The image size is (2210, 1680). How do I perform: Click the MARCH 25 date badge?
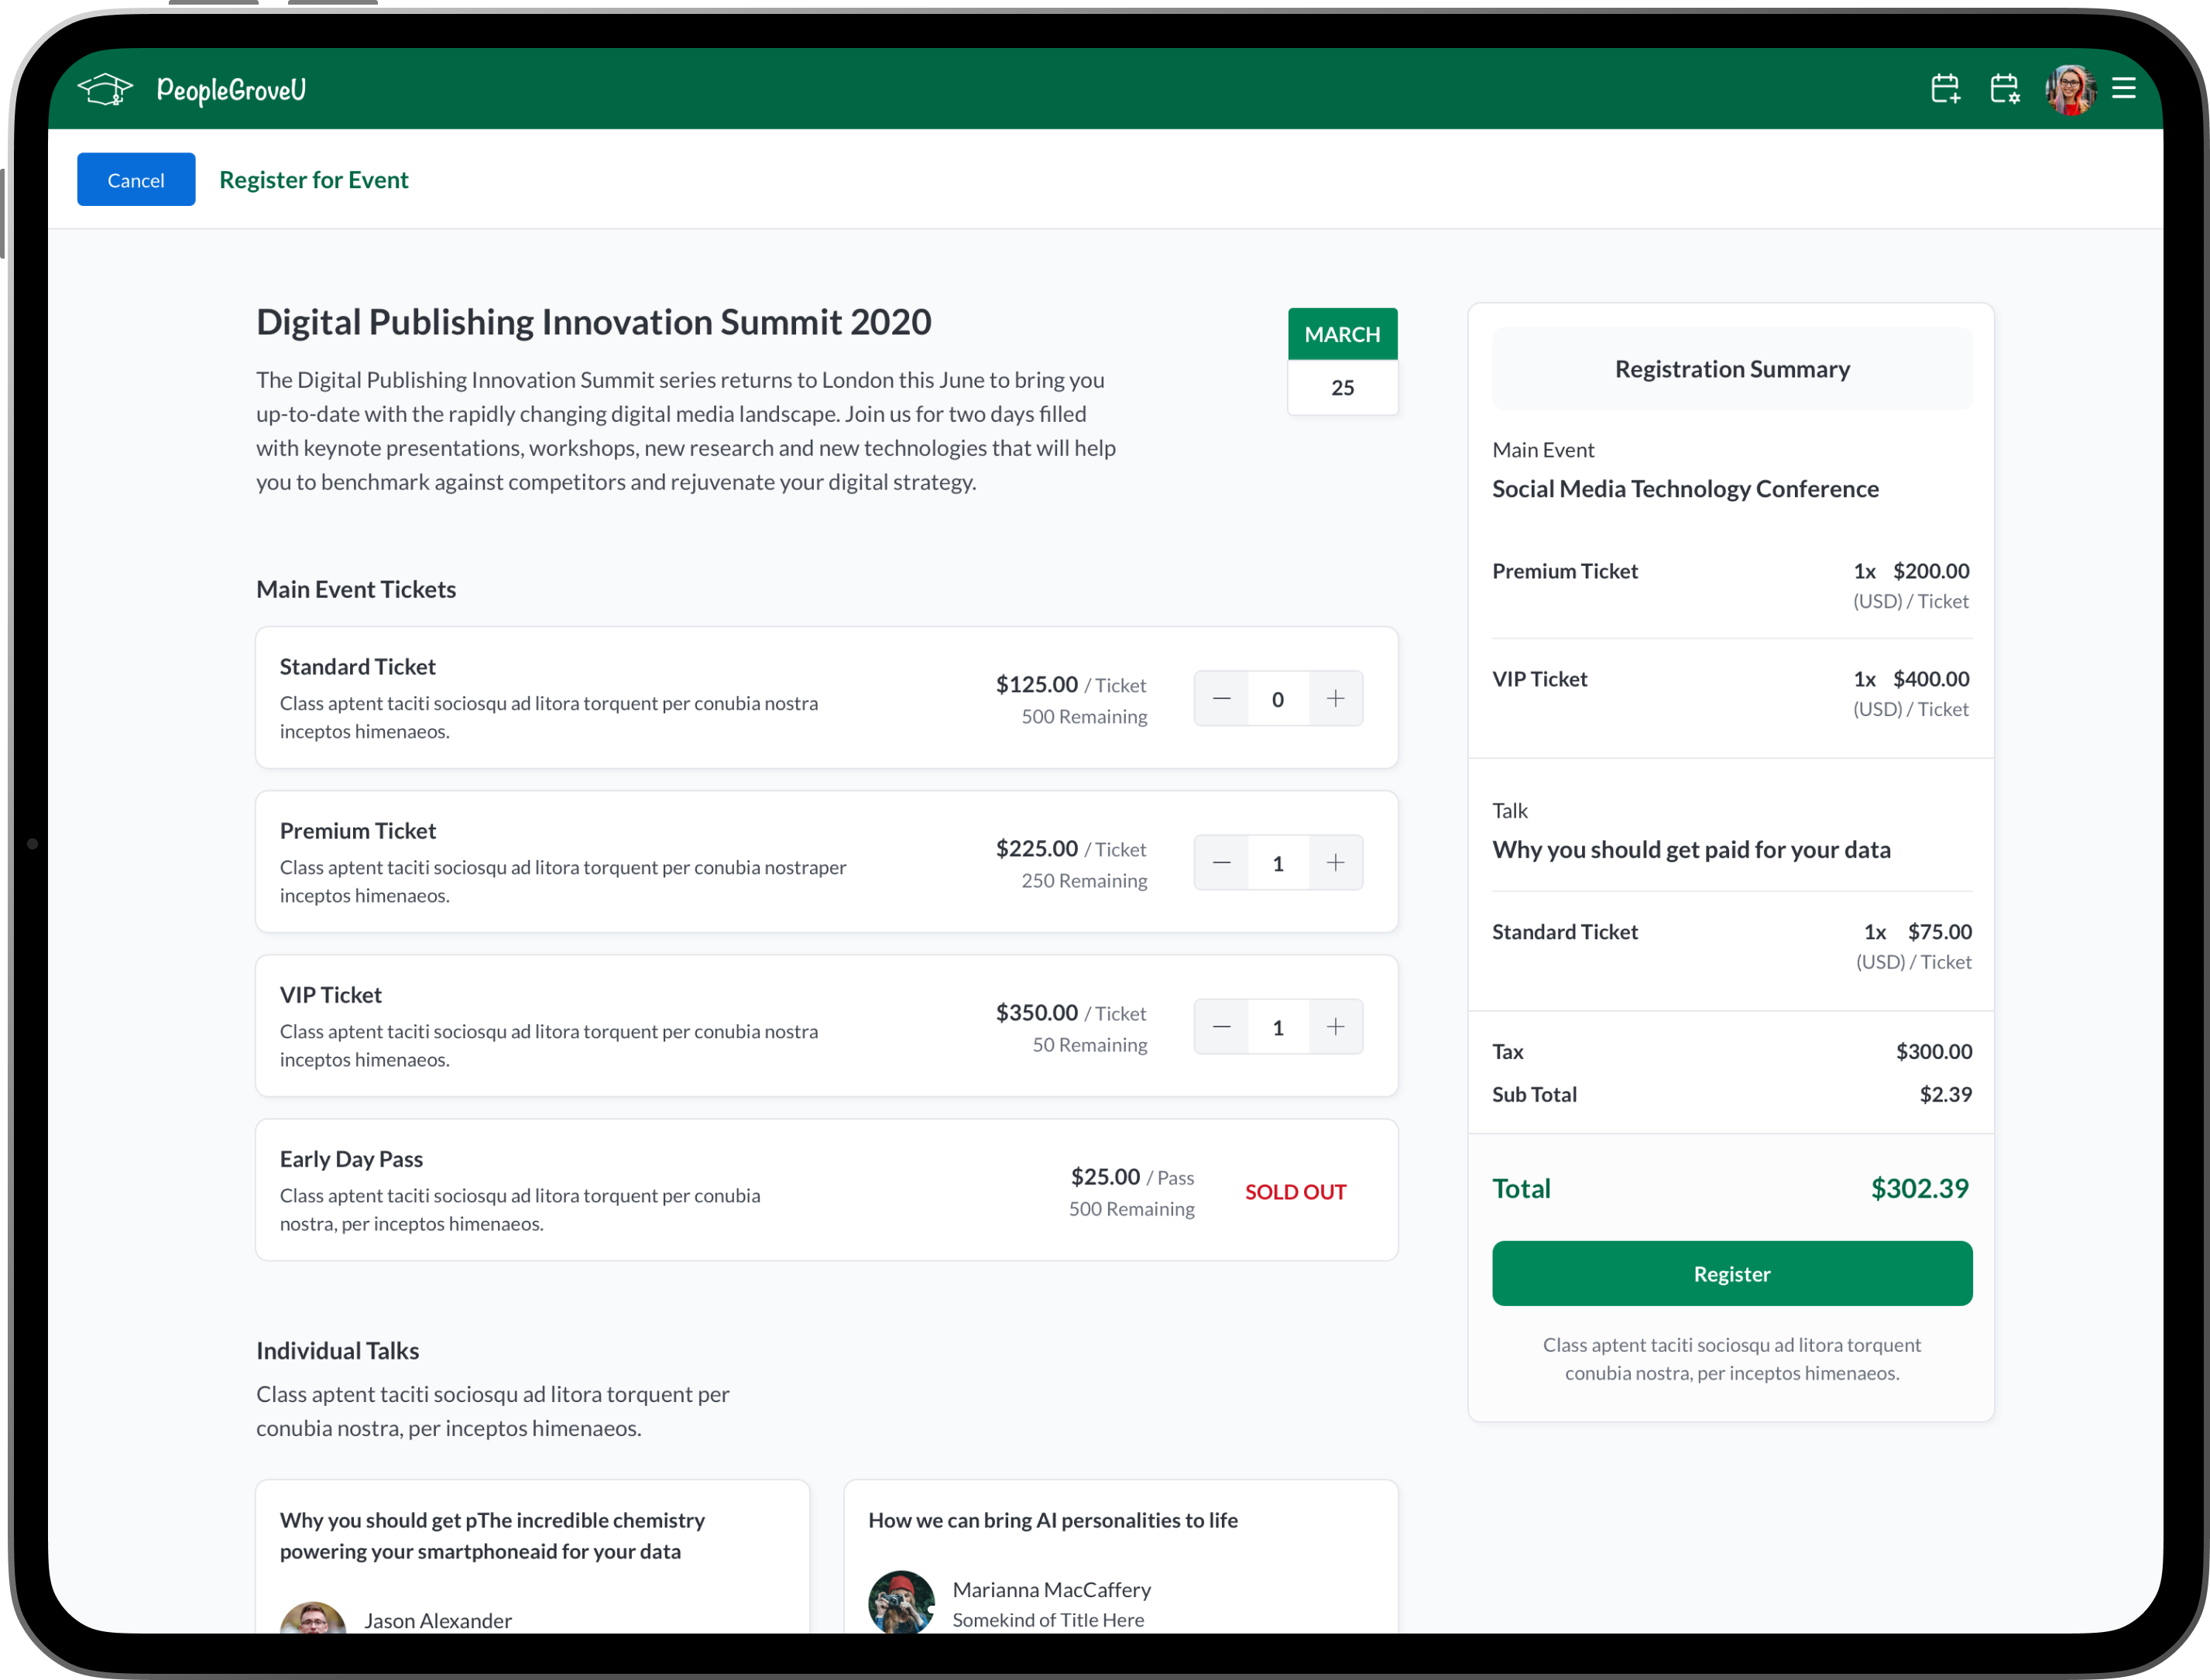pos(1342,361)
